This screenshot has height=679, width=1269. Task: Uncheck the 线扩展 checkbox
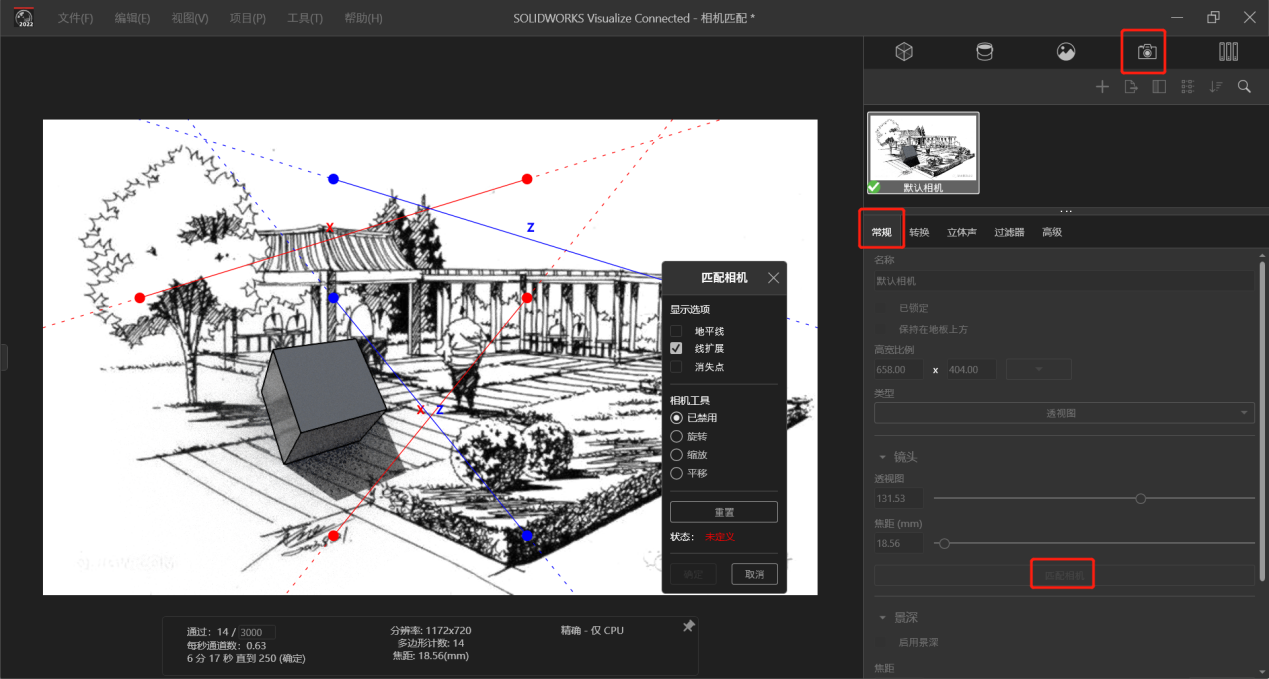(x=677, y=349)
